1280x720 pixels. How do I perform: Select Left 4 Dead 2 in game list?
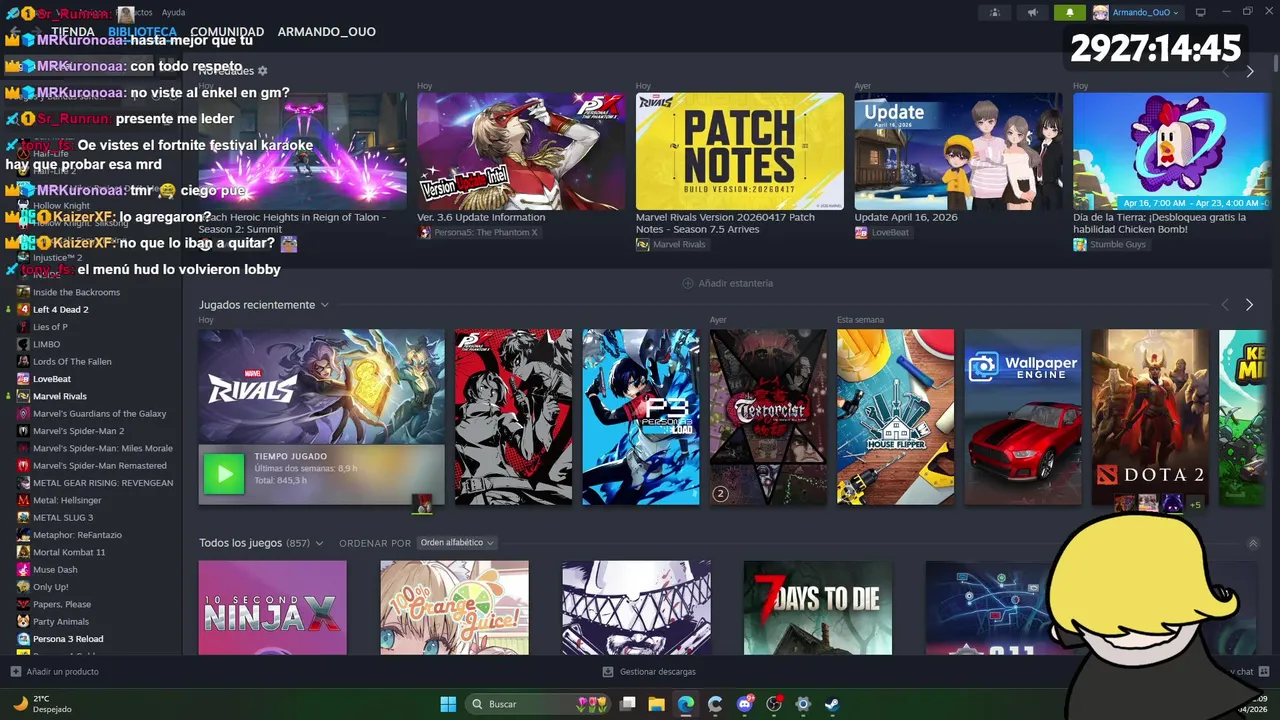click(x=60, y=310)
